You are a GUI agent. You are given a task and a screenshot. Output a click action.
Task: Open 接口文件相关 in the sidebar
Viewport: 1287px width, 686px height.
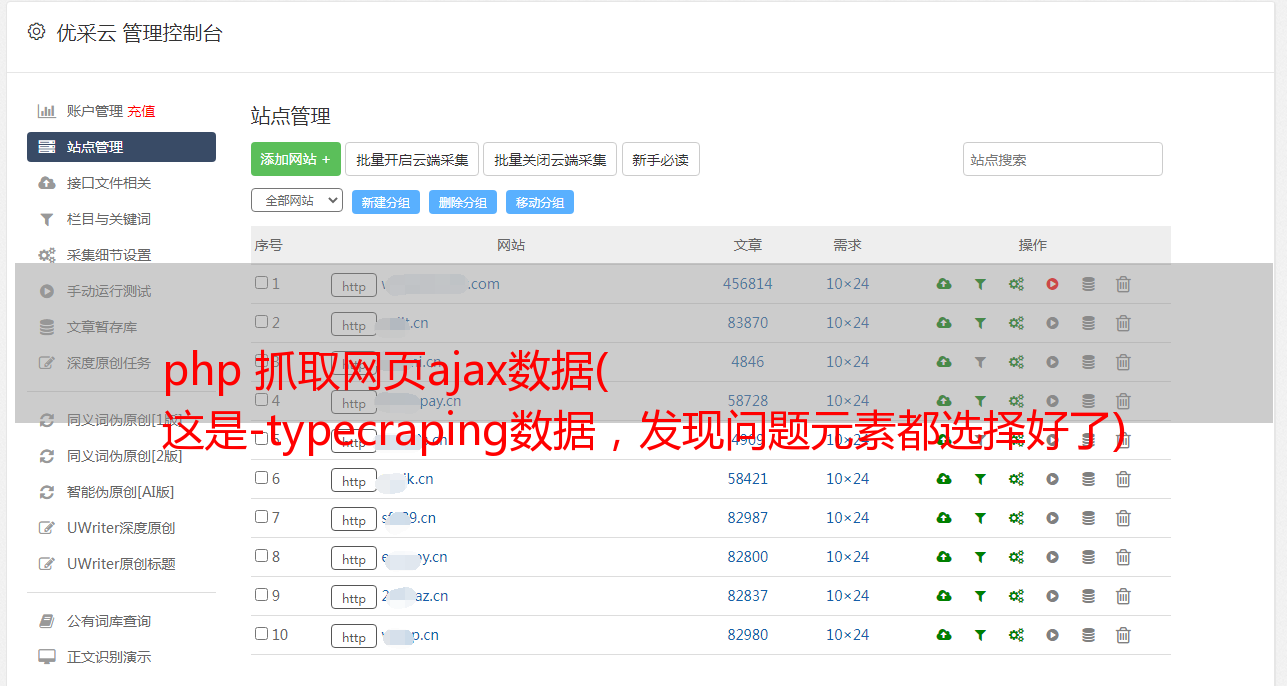pyautogui.click(x=108, y=183)
